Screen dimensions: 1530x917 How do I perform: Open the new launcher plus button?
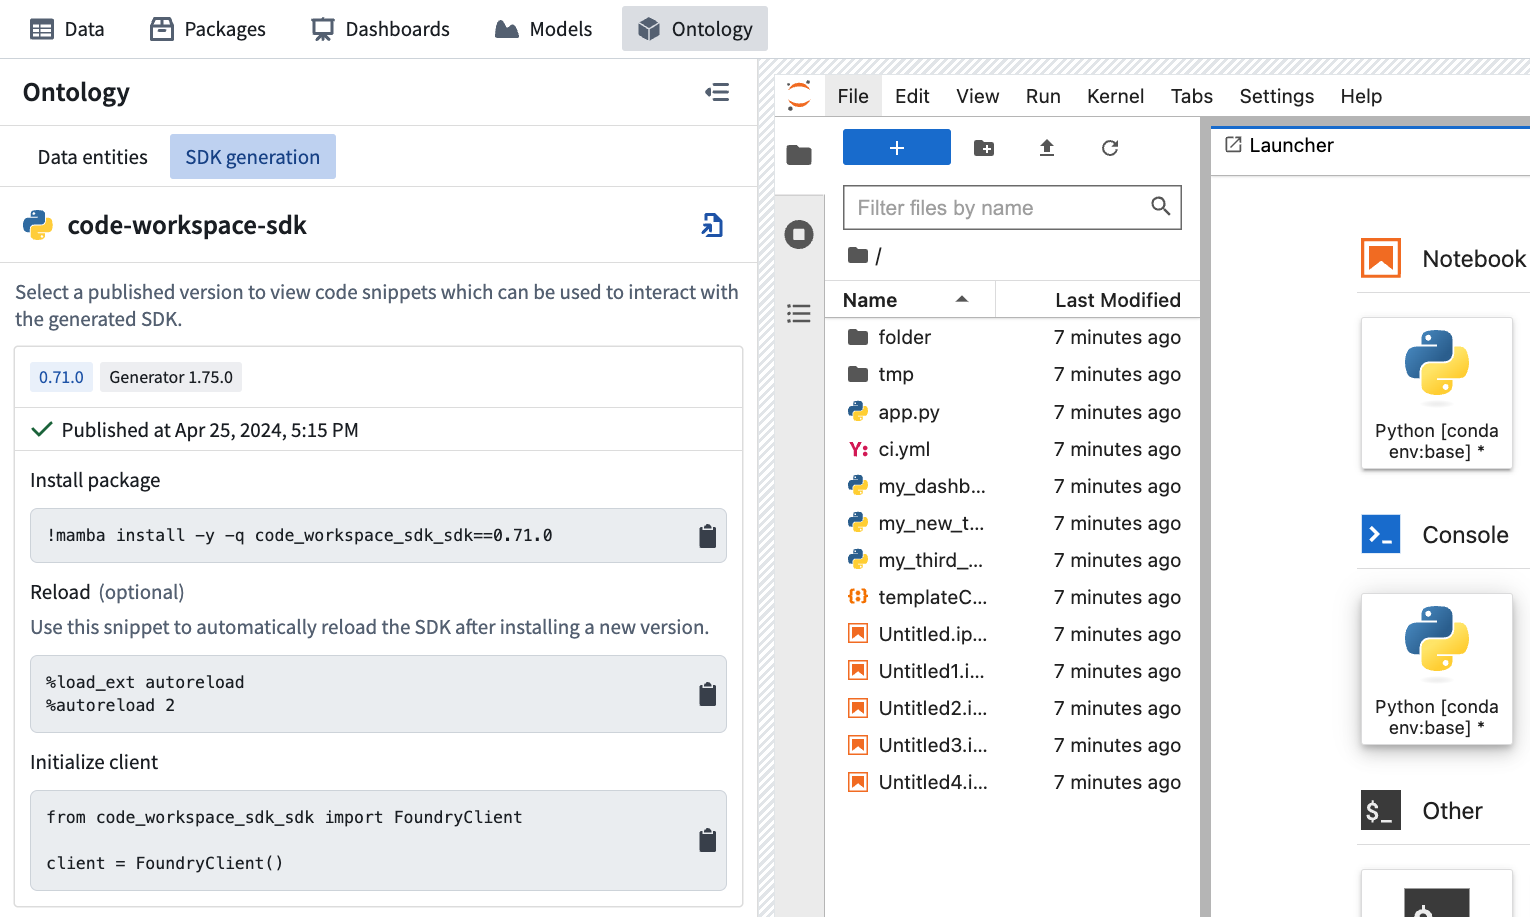coord(897,147)
